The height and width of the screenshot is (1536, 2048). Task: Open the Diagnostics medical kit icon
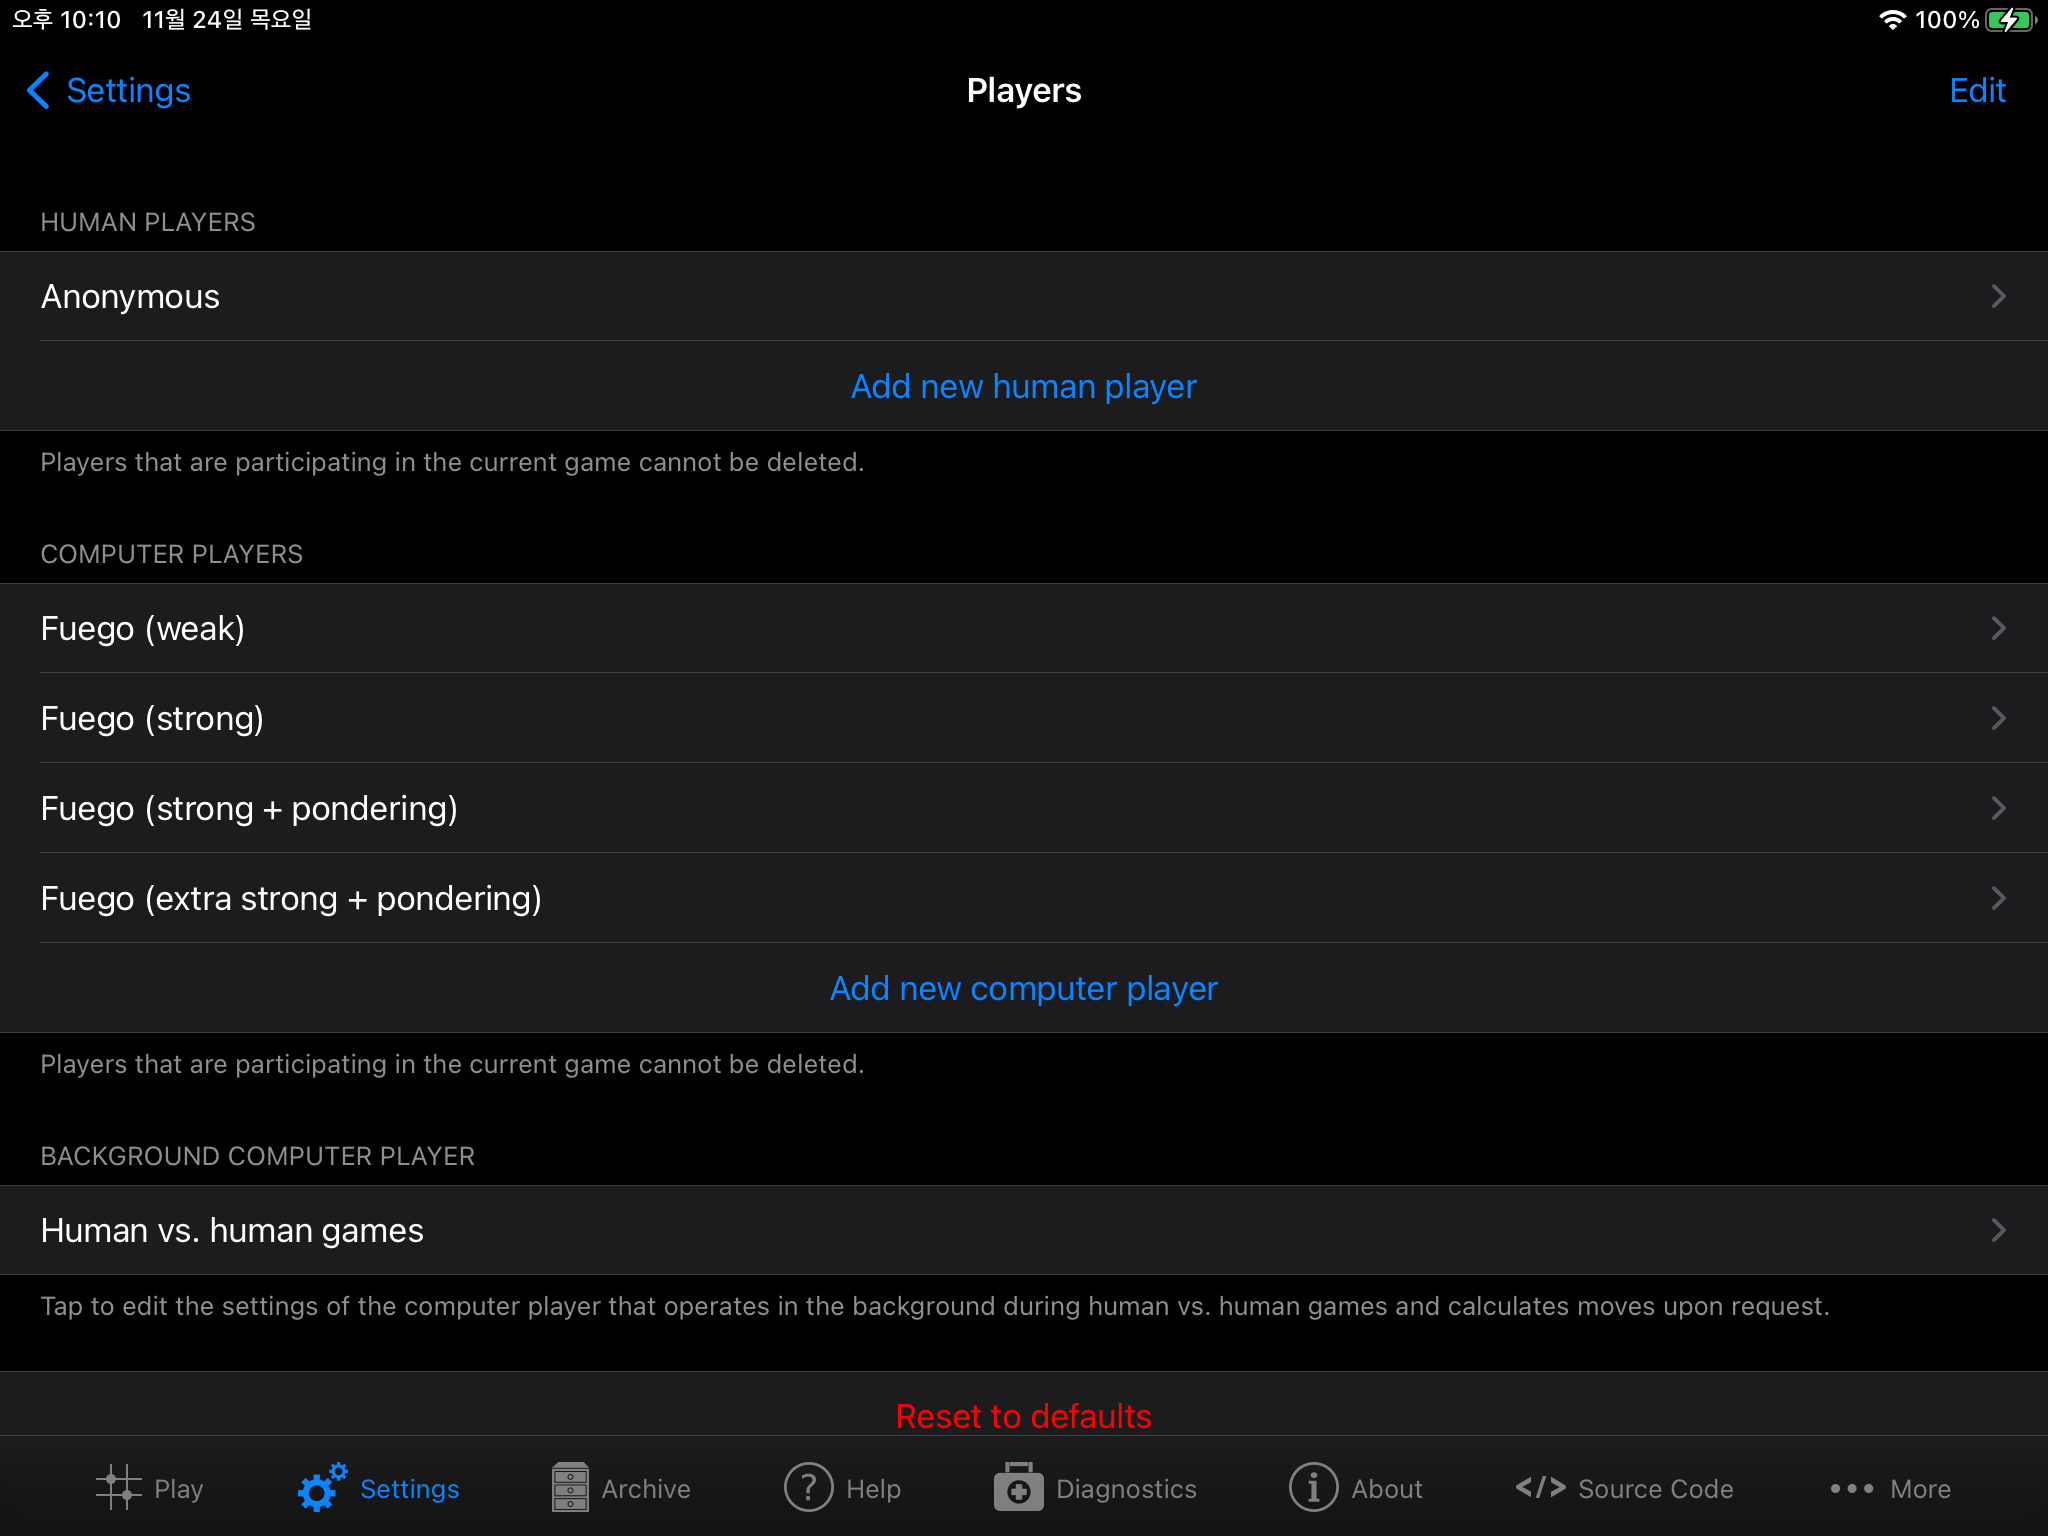point(1018,1487)
